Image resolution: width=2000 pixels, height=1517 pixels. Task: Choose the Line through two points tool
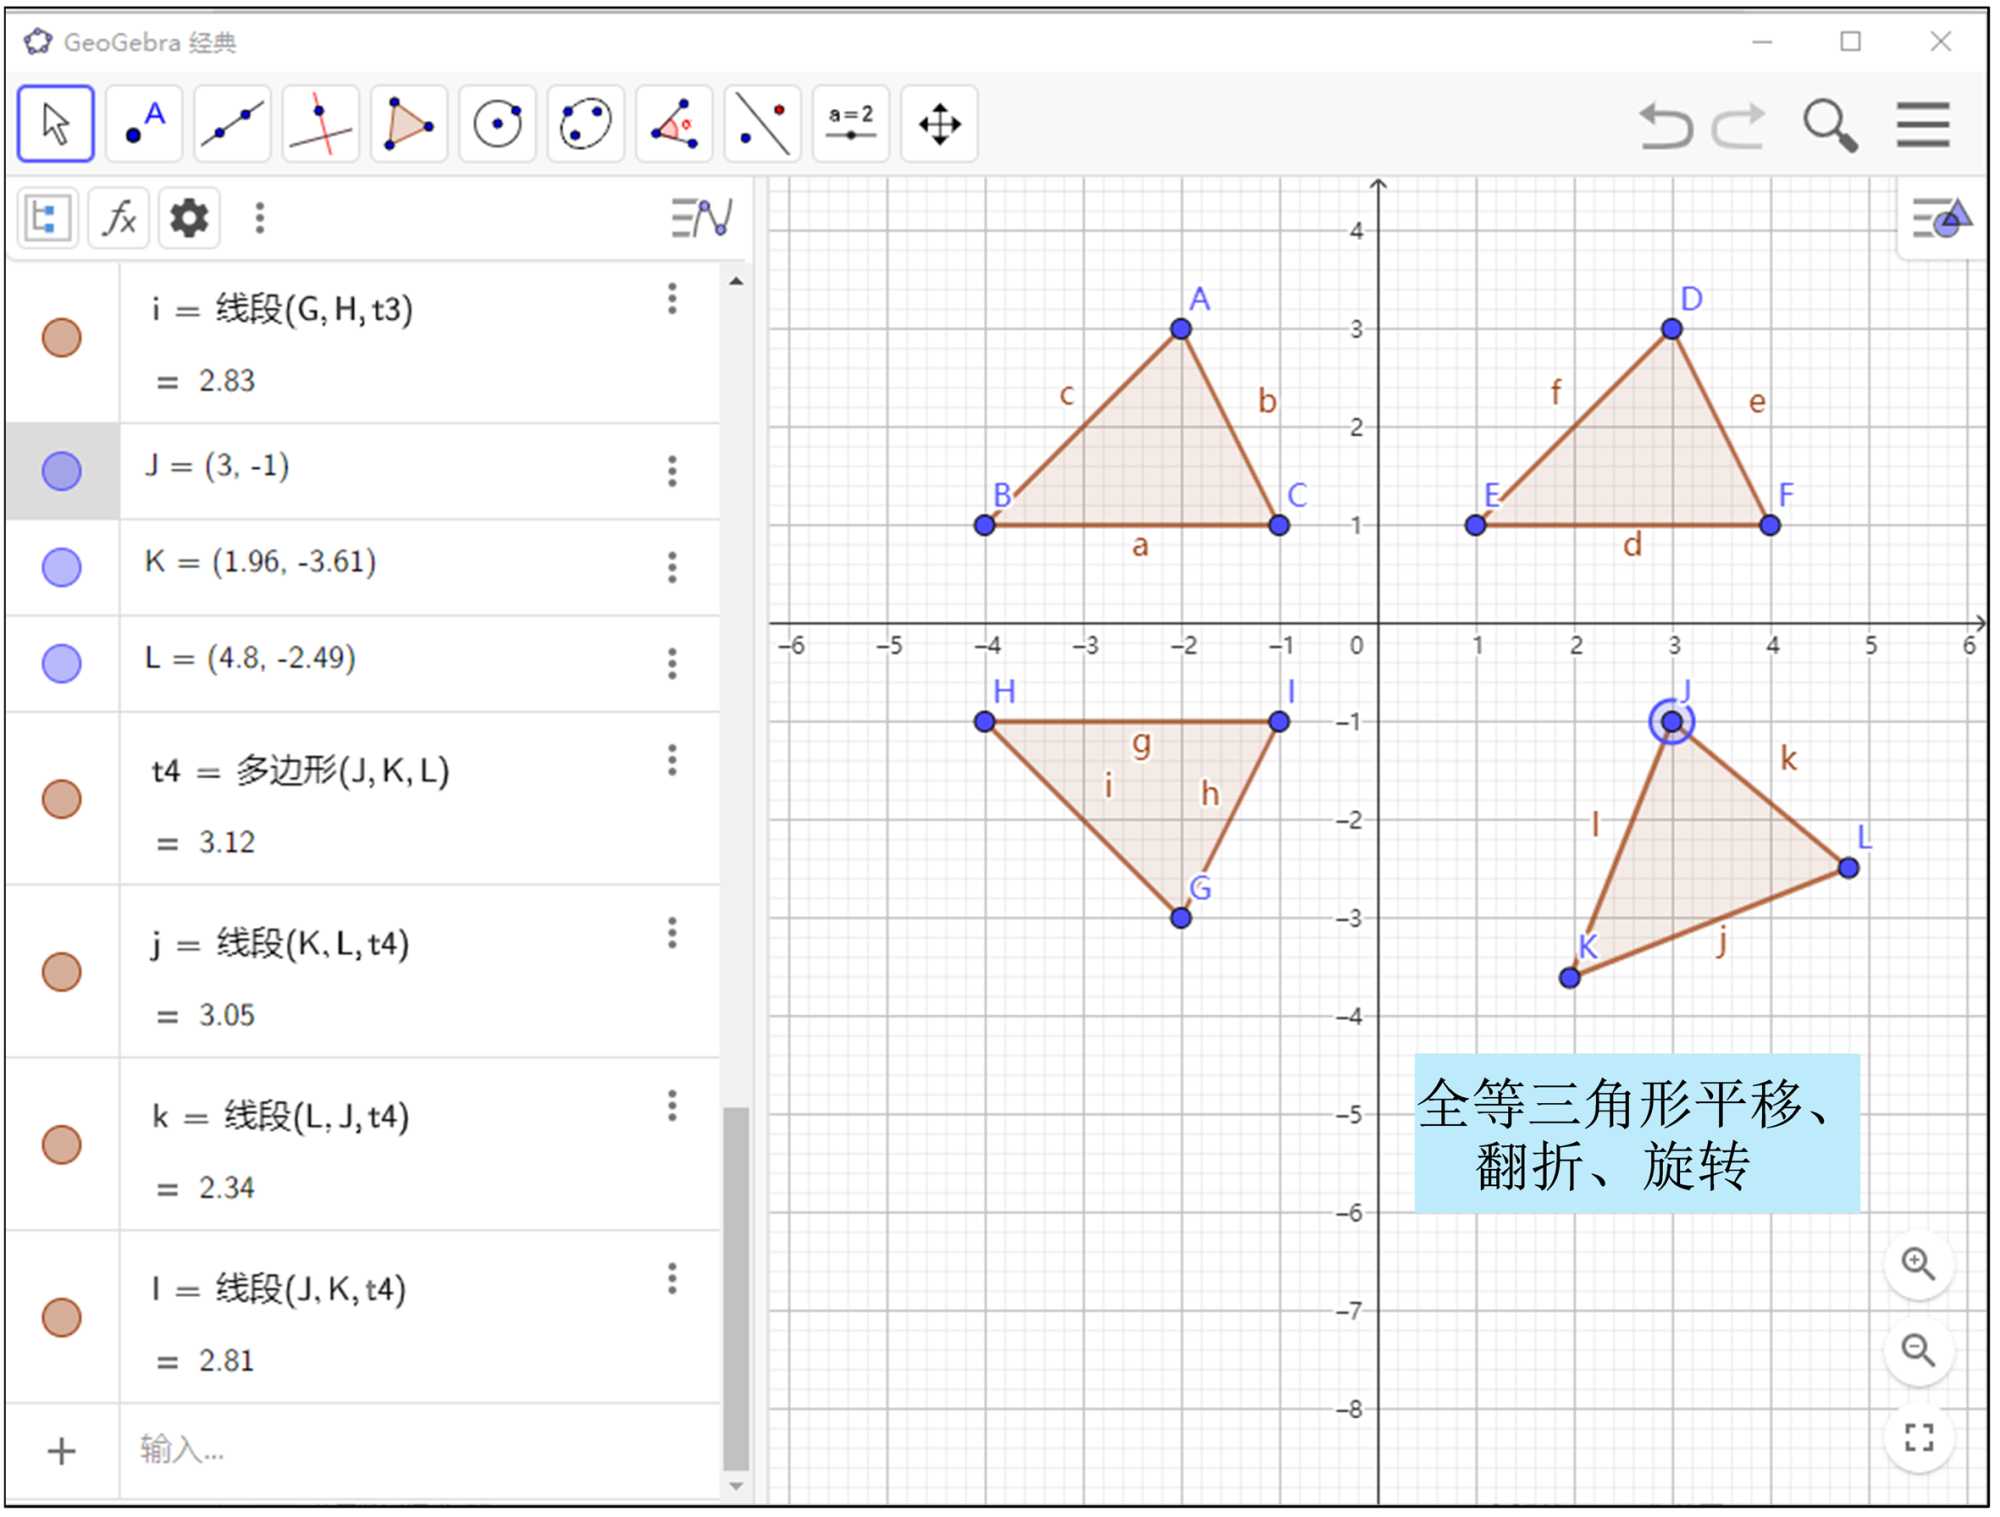232,124
